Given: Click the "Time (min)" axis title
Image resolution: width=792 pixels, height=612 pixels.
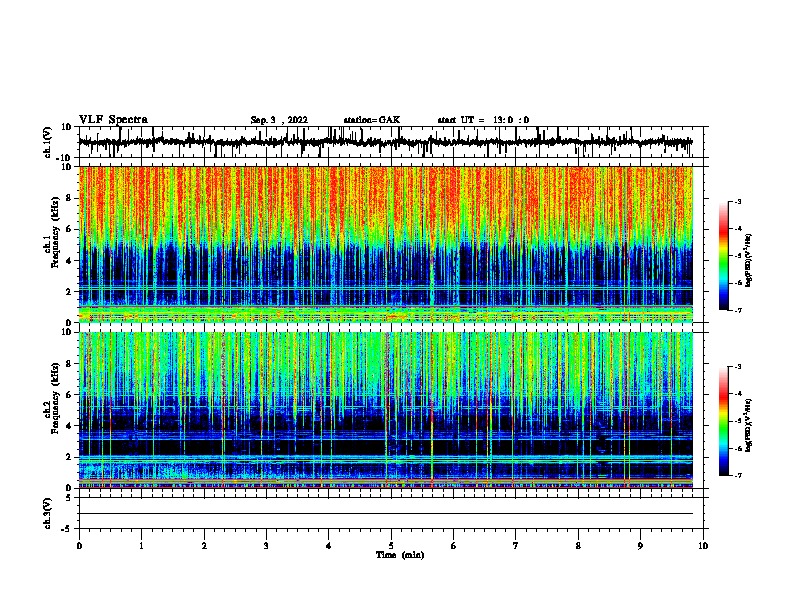Looking at the screenshot, I should click(400, 555).
